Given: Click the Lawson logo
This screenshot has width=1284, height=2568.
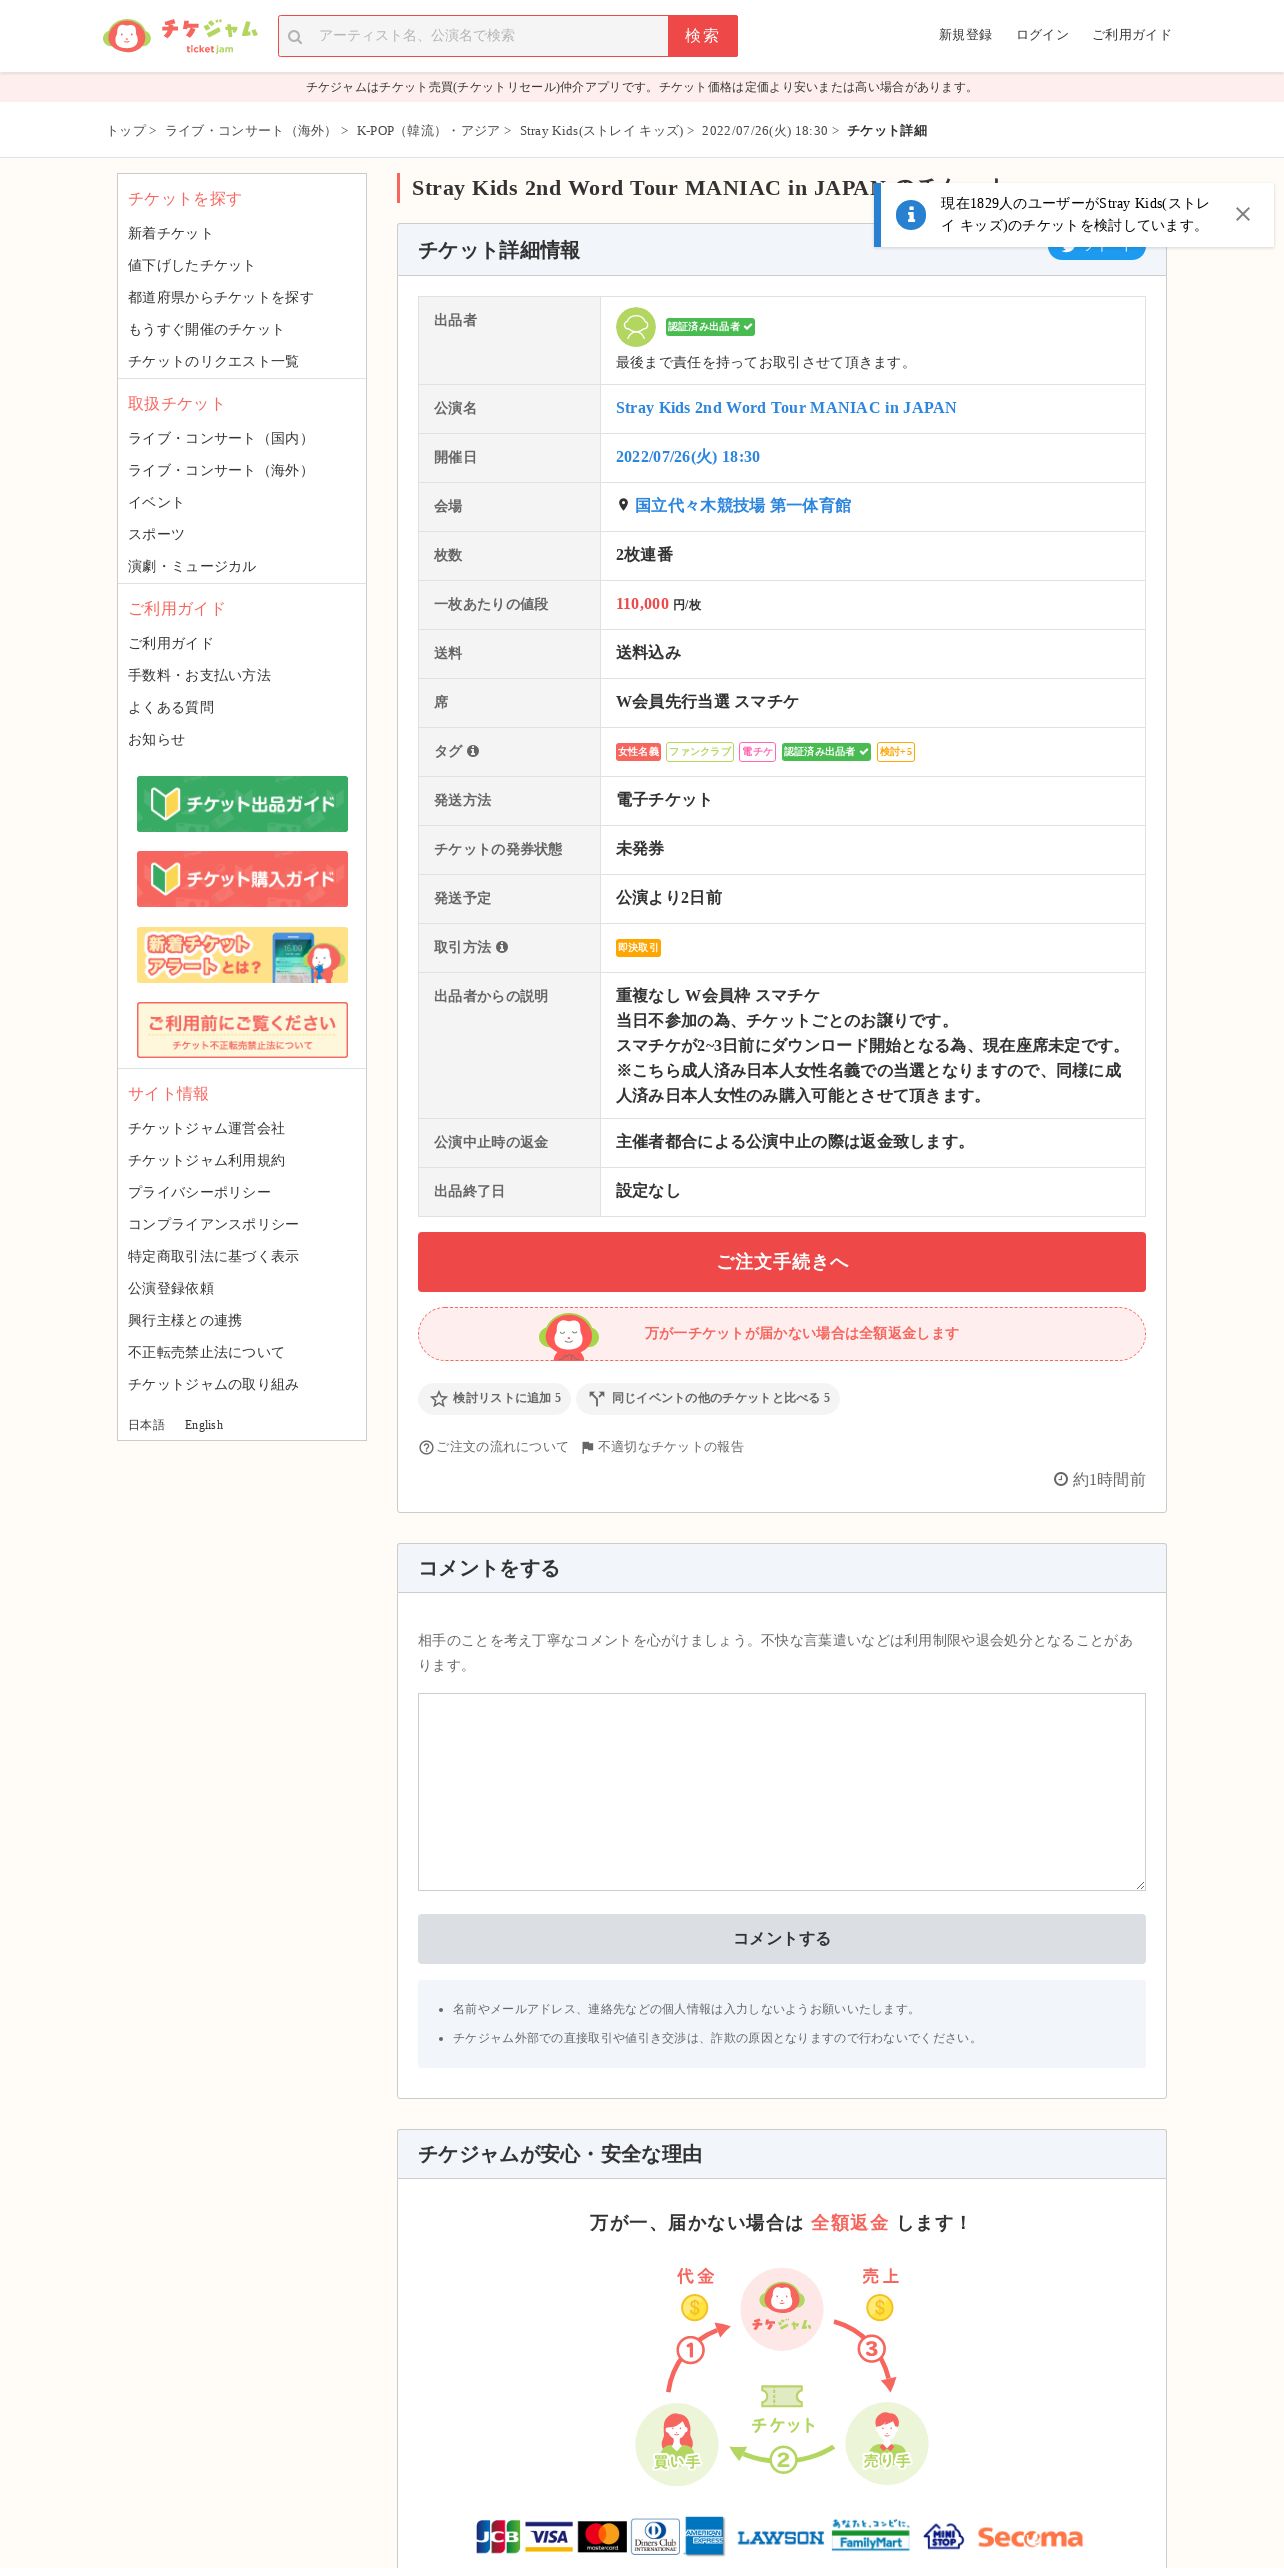Looking at the screenshot, I should point(781,2538).
